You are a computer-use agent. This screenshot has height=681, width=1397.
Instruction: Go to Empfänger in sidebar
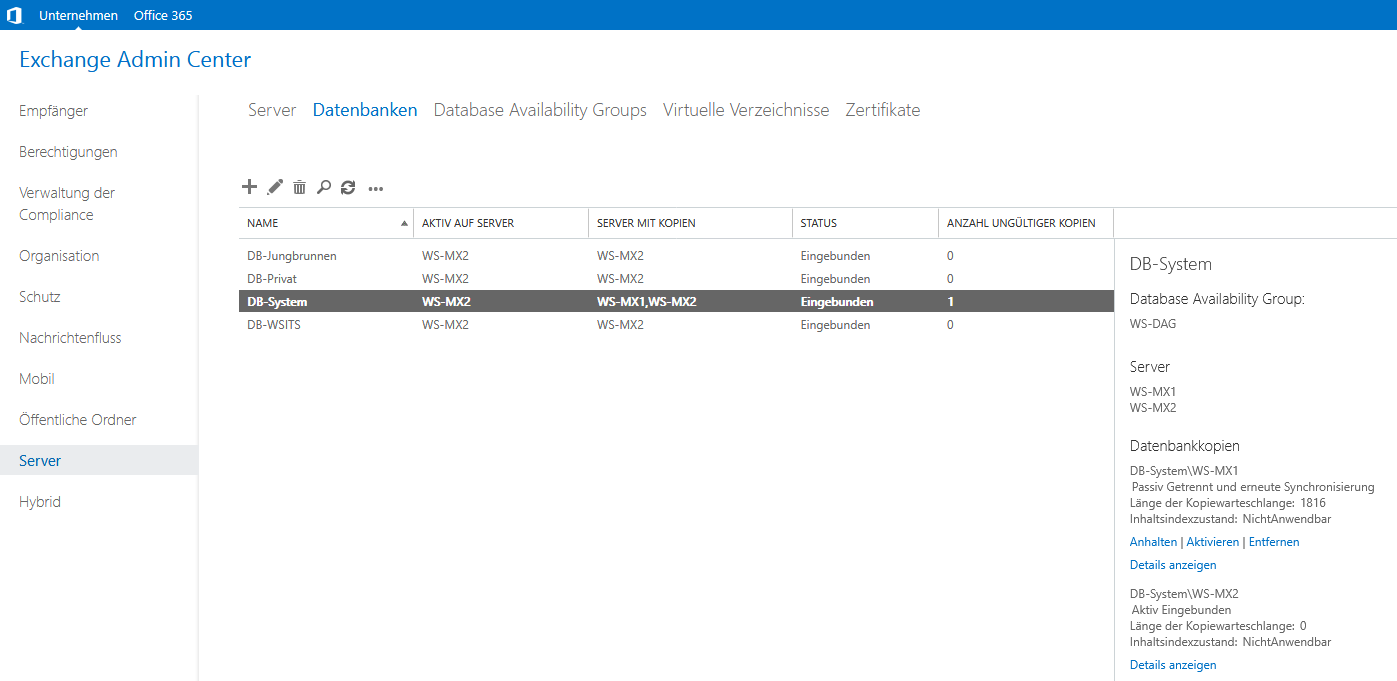[54, 111]
